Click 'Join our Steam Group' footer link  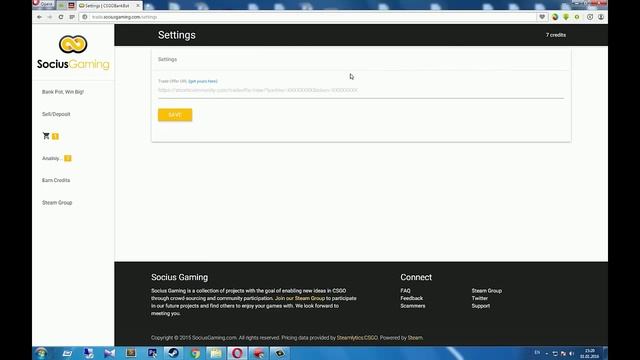[300, 298]
